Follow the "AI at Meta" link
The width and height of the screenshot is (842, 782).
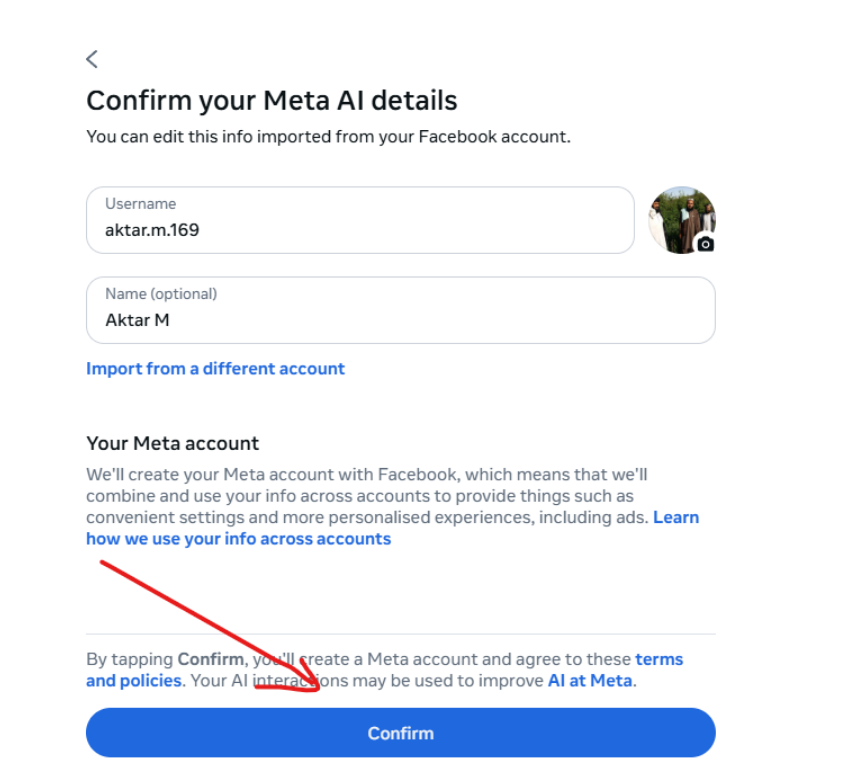[590, 681]
